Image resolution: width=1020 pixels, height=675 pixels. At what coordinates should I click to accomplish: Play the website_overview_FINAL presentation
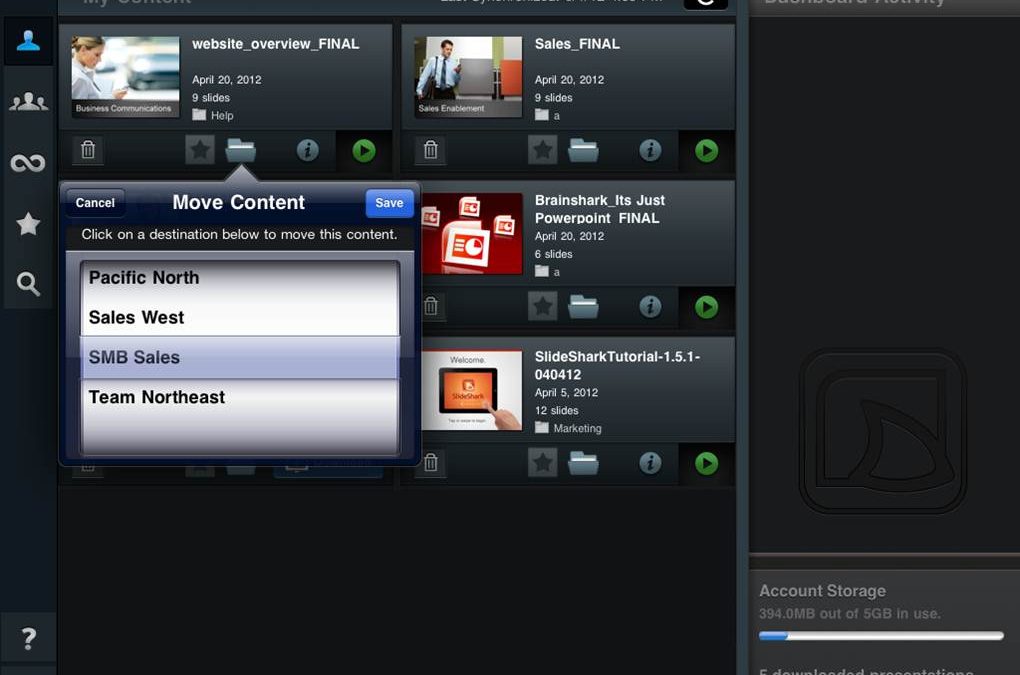point(364,151)
